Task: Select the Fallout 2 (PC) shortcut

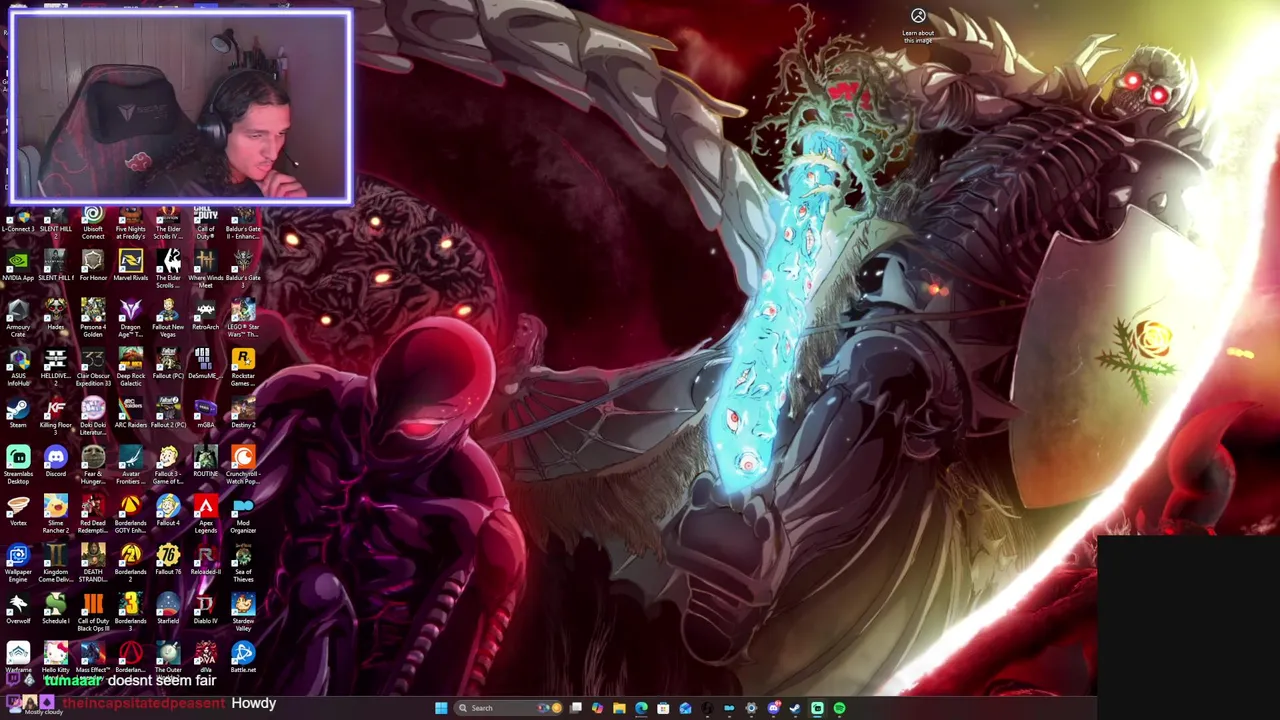Action: pos(168,413)
